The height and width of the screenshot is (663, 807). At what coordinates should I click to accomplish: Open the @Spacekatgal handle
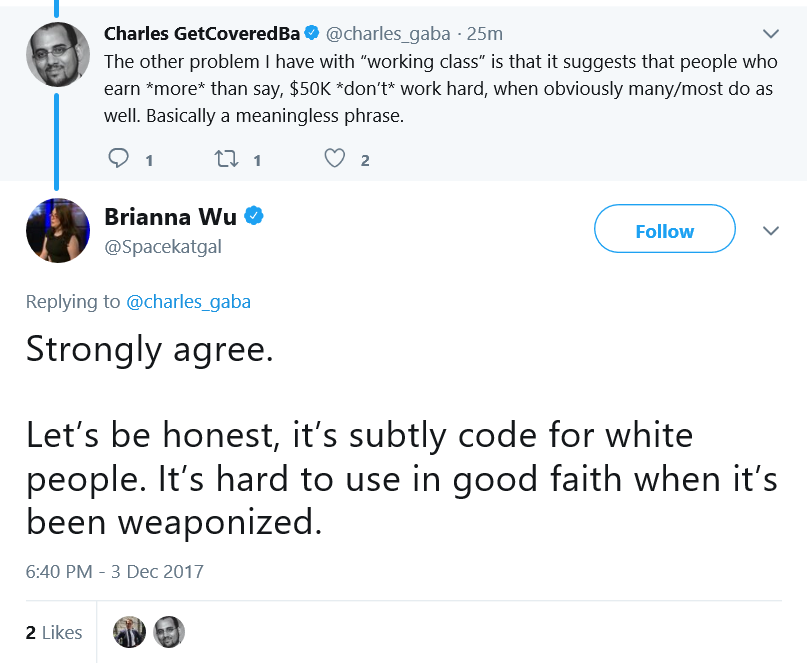[x=163, y=247]
